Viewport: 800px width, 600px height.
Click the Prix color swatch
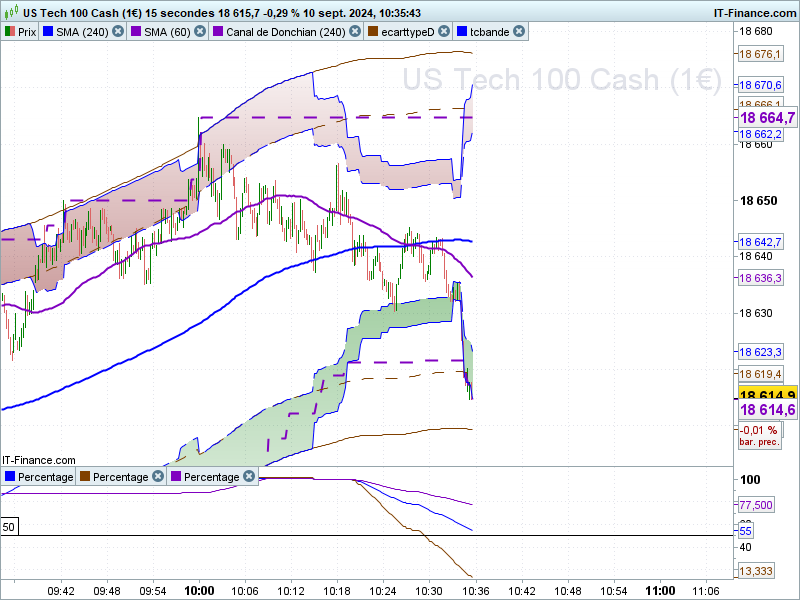pos(10,32)
